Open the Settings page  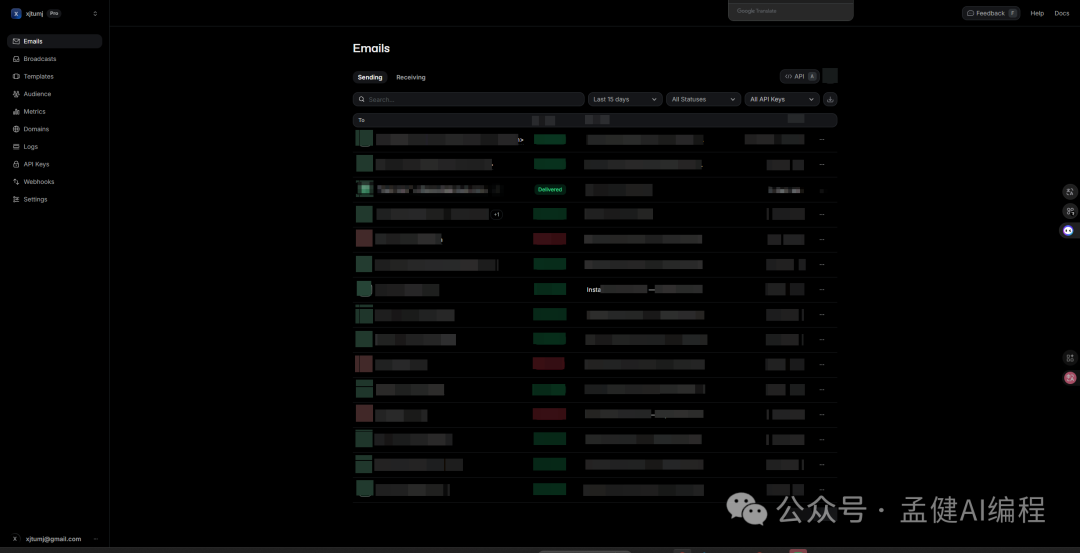click(36, 199)
